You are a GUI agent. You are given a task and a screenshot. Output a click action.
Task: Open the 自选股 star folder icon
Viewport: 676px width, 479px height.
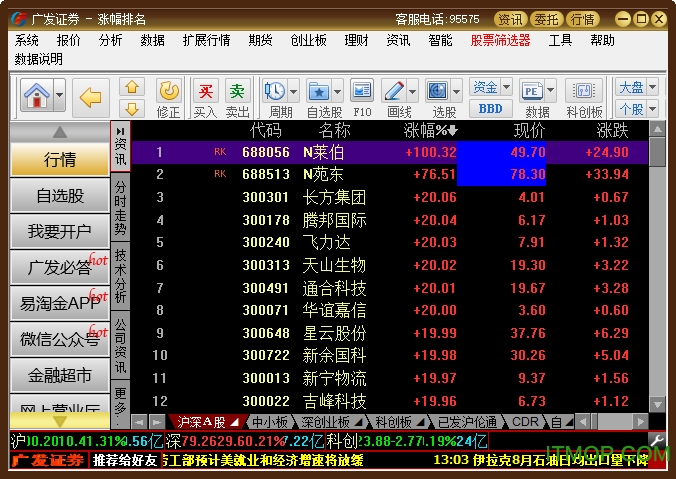click(x=319, y=91)
